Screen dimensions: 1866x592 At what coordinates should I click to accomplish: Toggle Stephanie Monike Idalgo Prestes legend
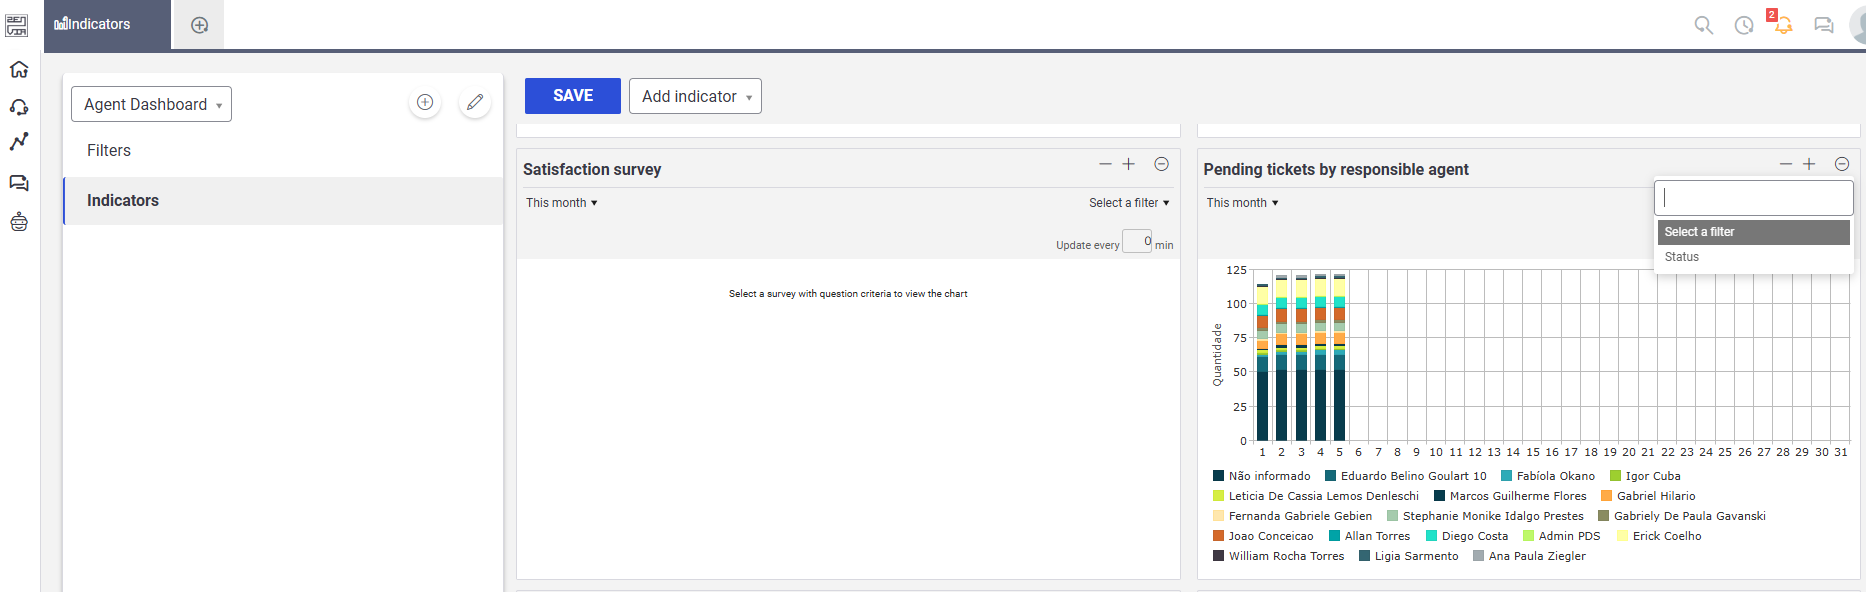[1485, 516]
